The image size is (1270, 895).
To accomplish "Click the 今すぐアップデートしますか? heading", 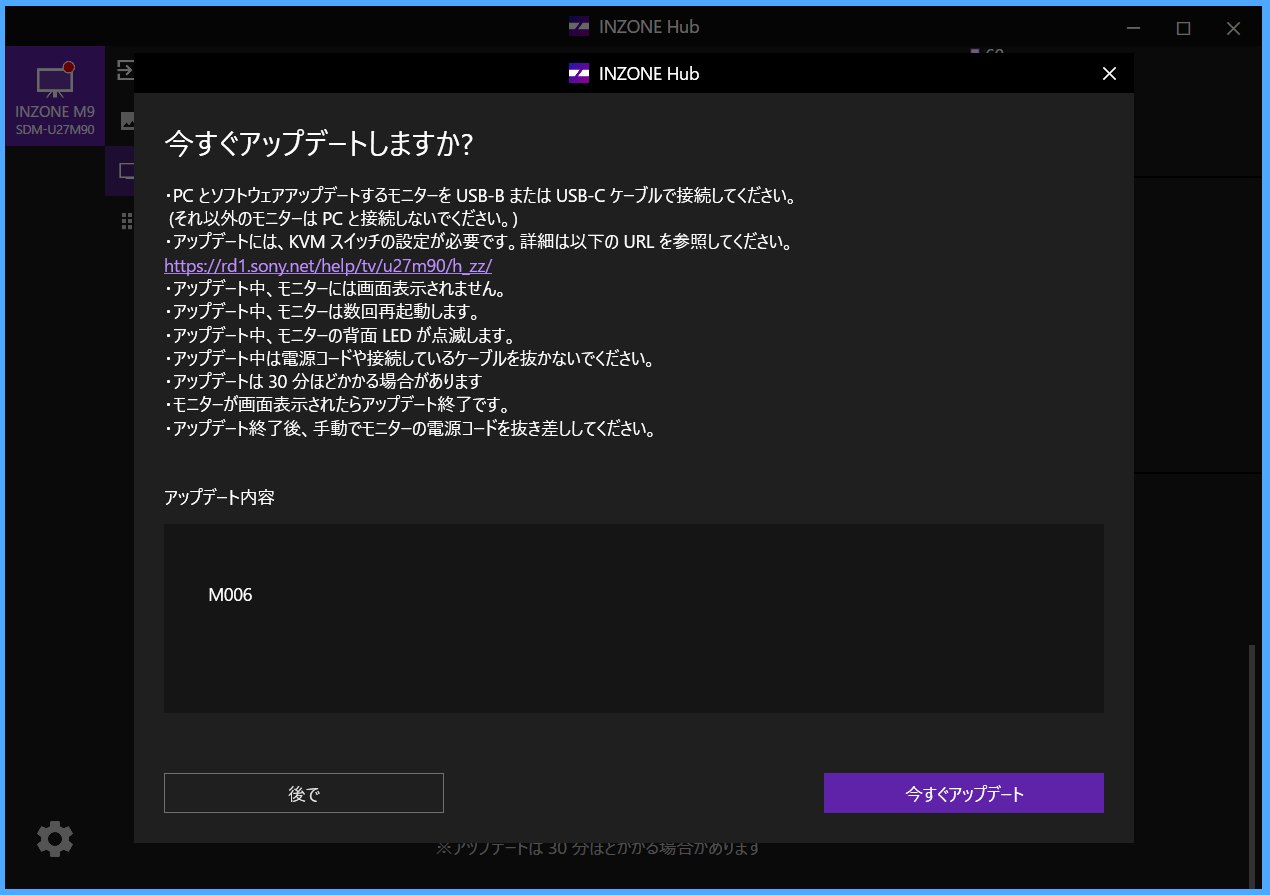I will point(318,144).
